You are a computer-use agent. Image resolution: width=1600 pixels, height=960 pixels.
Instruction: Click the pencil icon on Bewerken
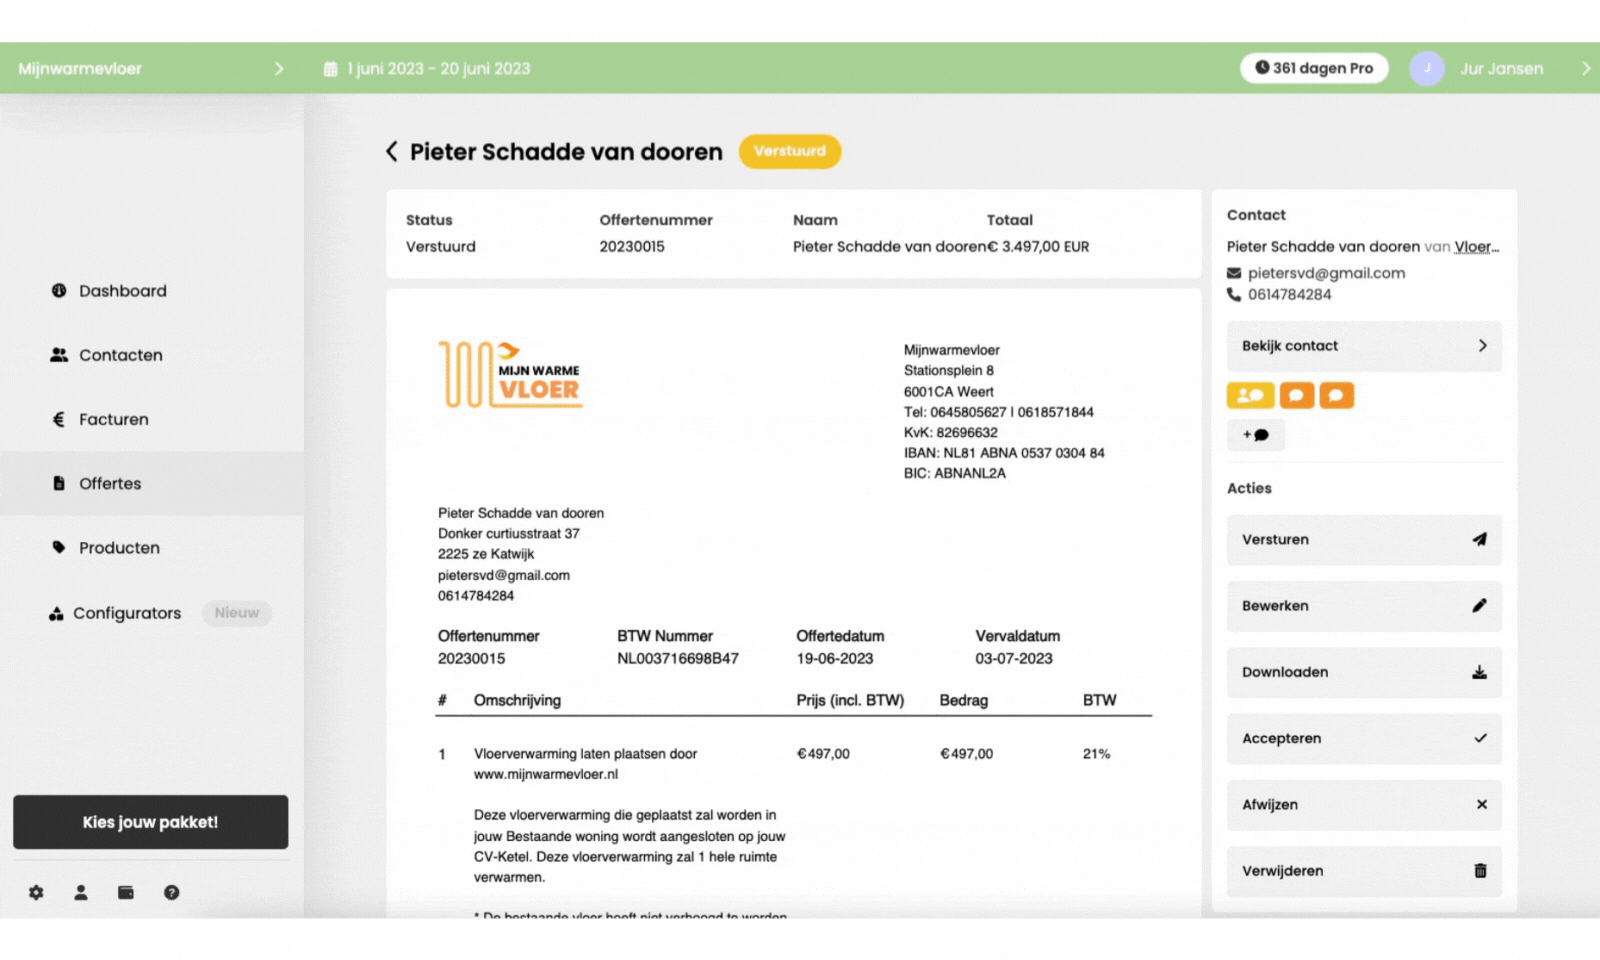pyautogui.click(x=1479, y=605)
